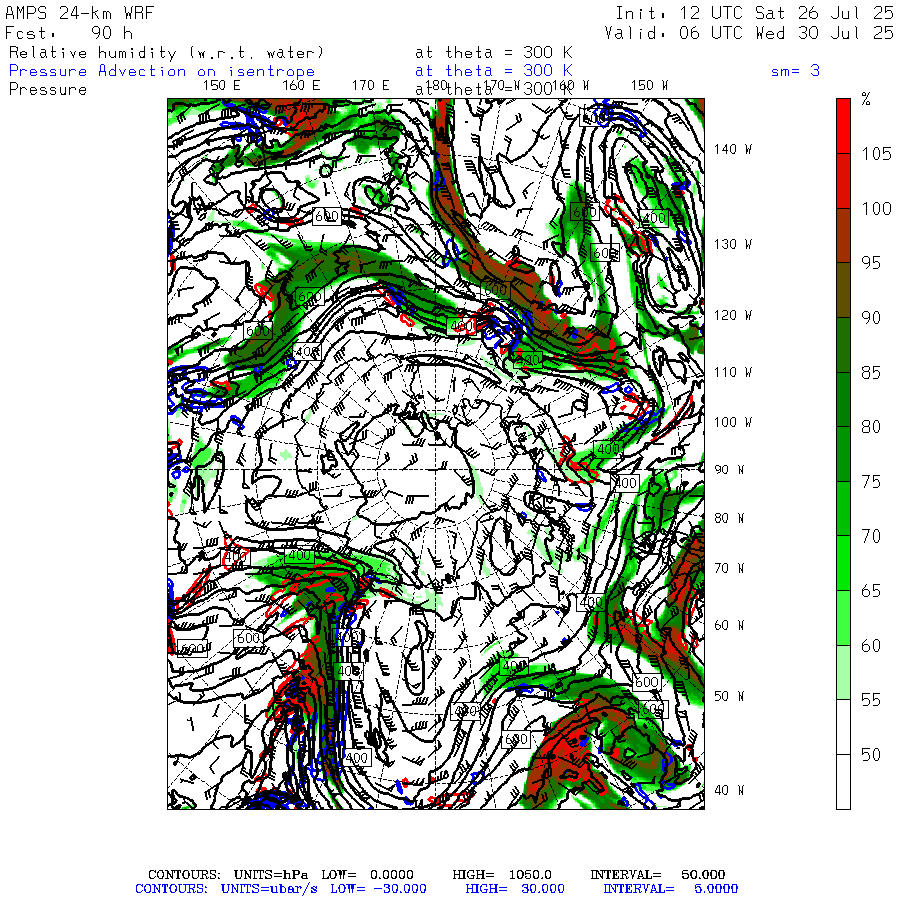This screenshot has height=900, width=900.
Task: Click the '110 W' longitude label
Action: click(x=732, y=372)
